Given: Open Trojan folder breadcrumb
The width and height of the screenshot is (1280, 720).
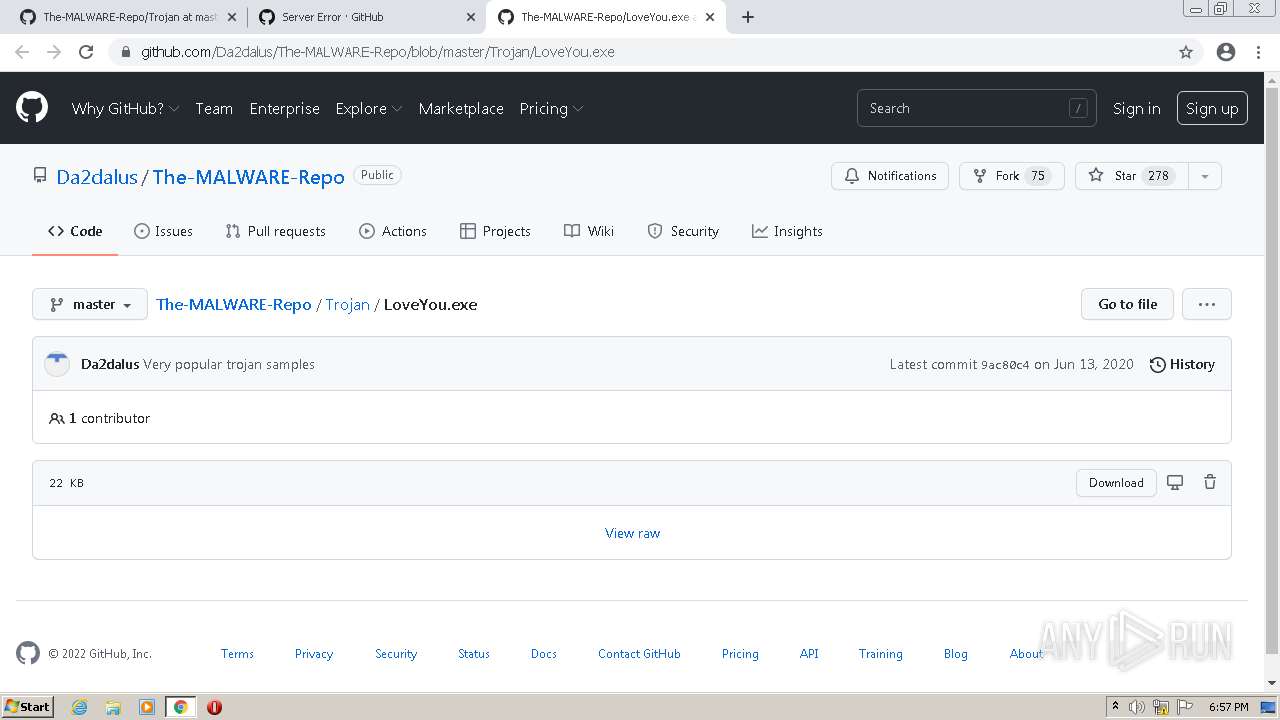Looking at the screenshot, I should (347, 304).
